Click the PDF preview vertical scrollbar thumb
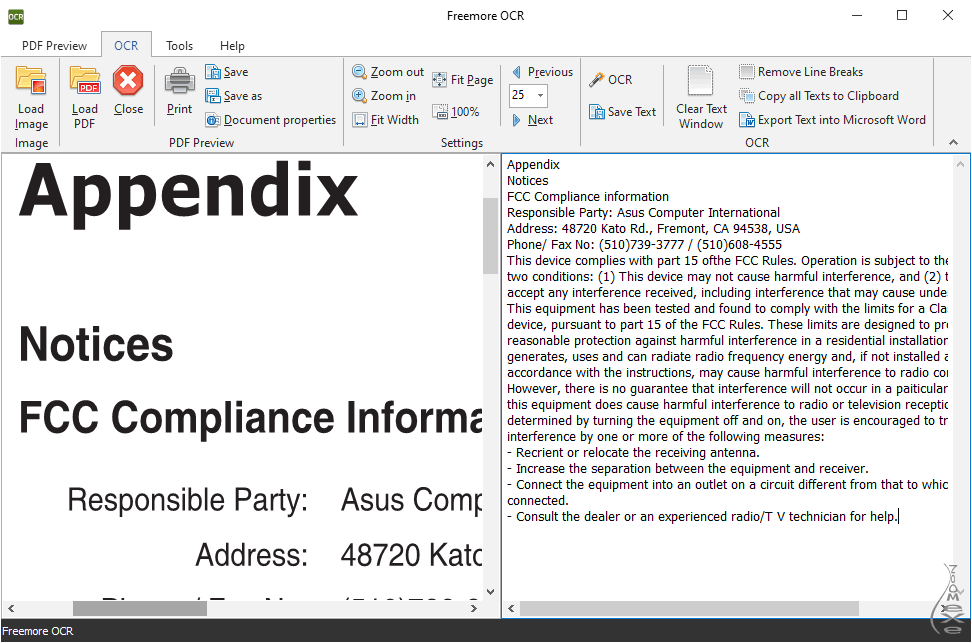Screen dimensions: 972x643 click(490, 236)
